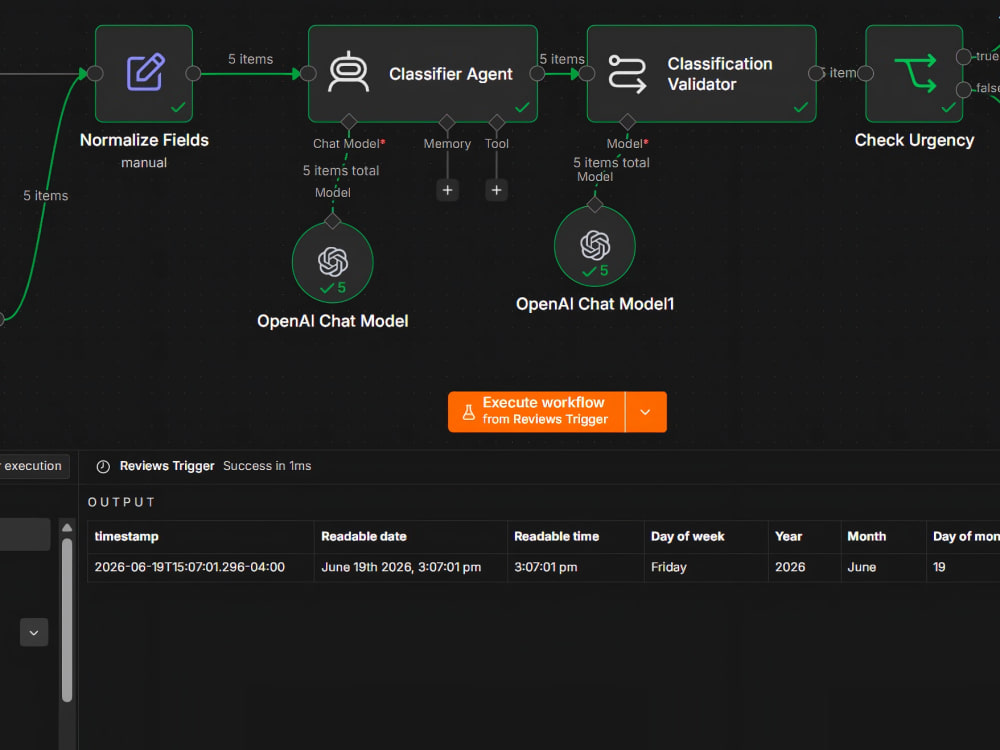Click the OUTPUT panel heading

(121, 503)
